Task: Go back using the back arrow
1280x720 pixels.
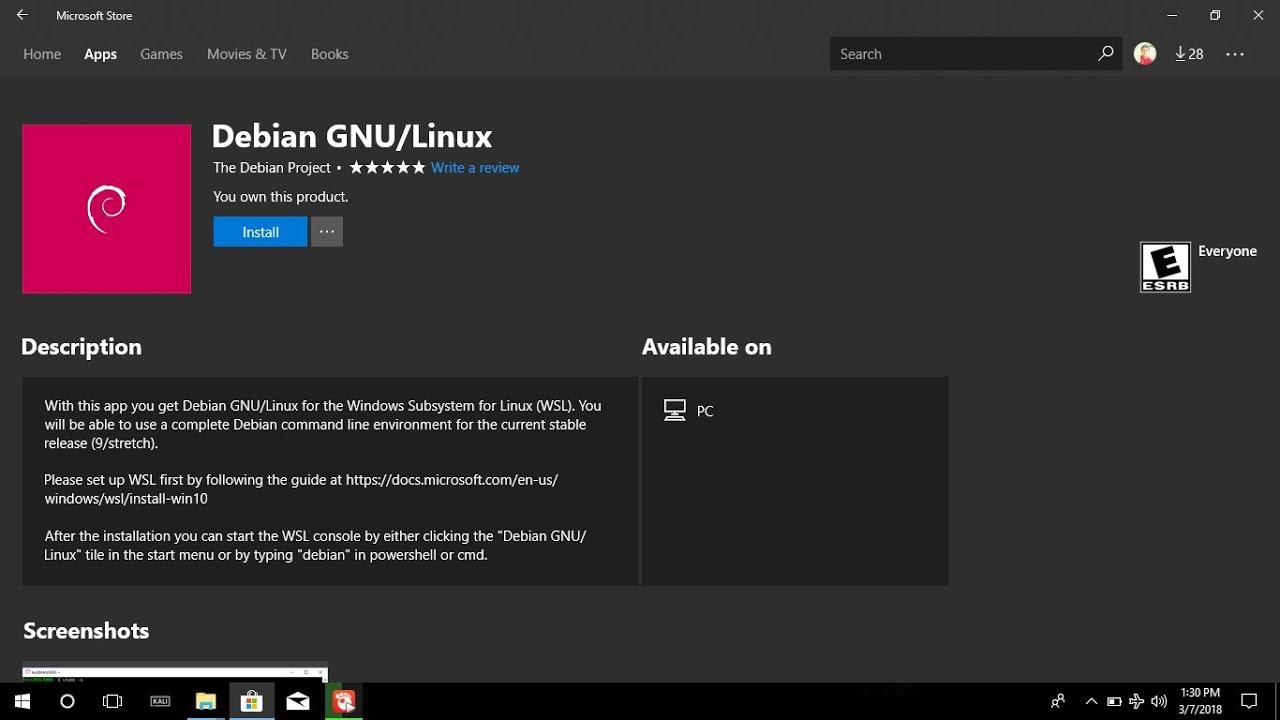Action: click(22, 15)
